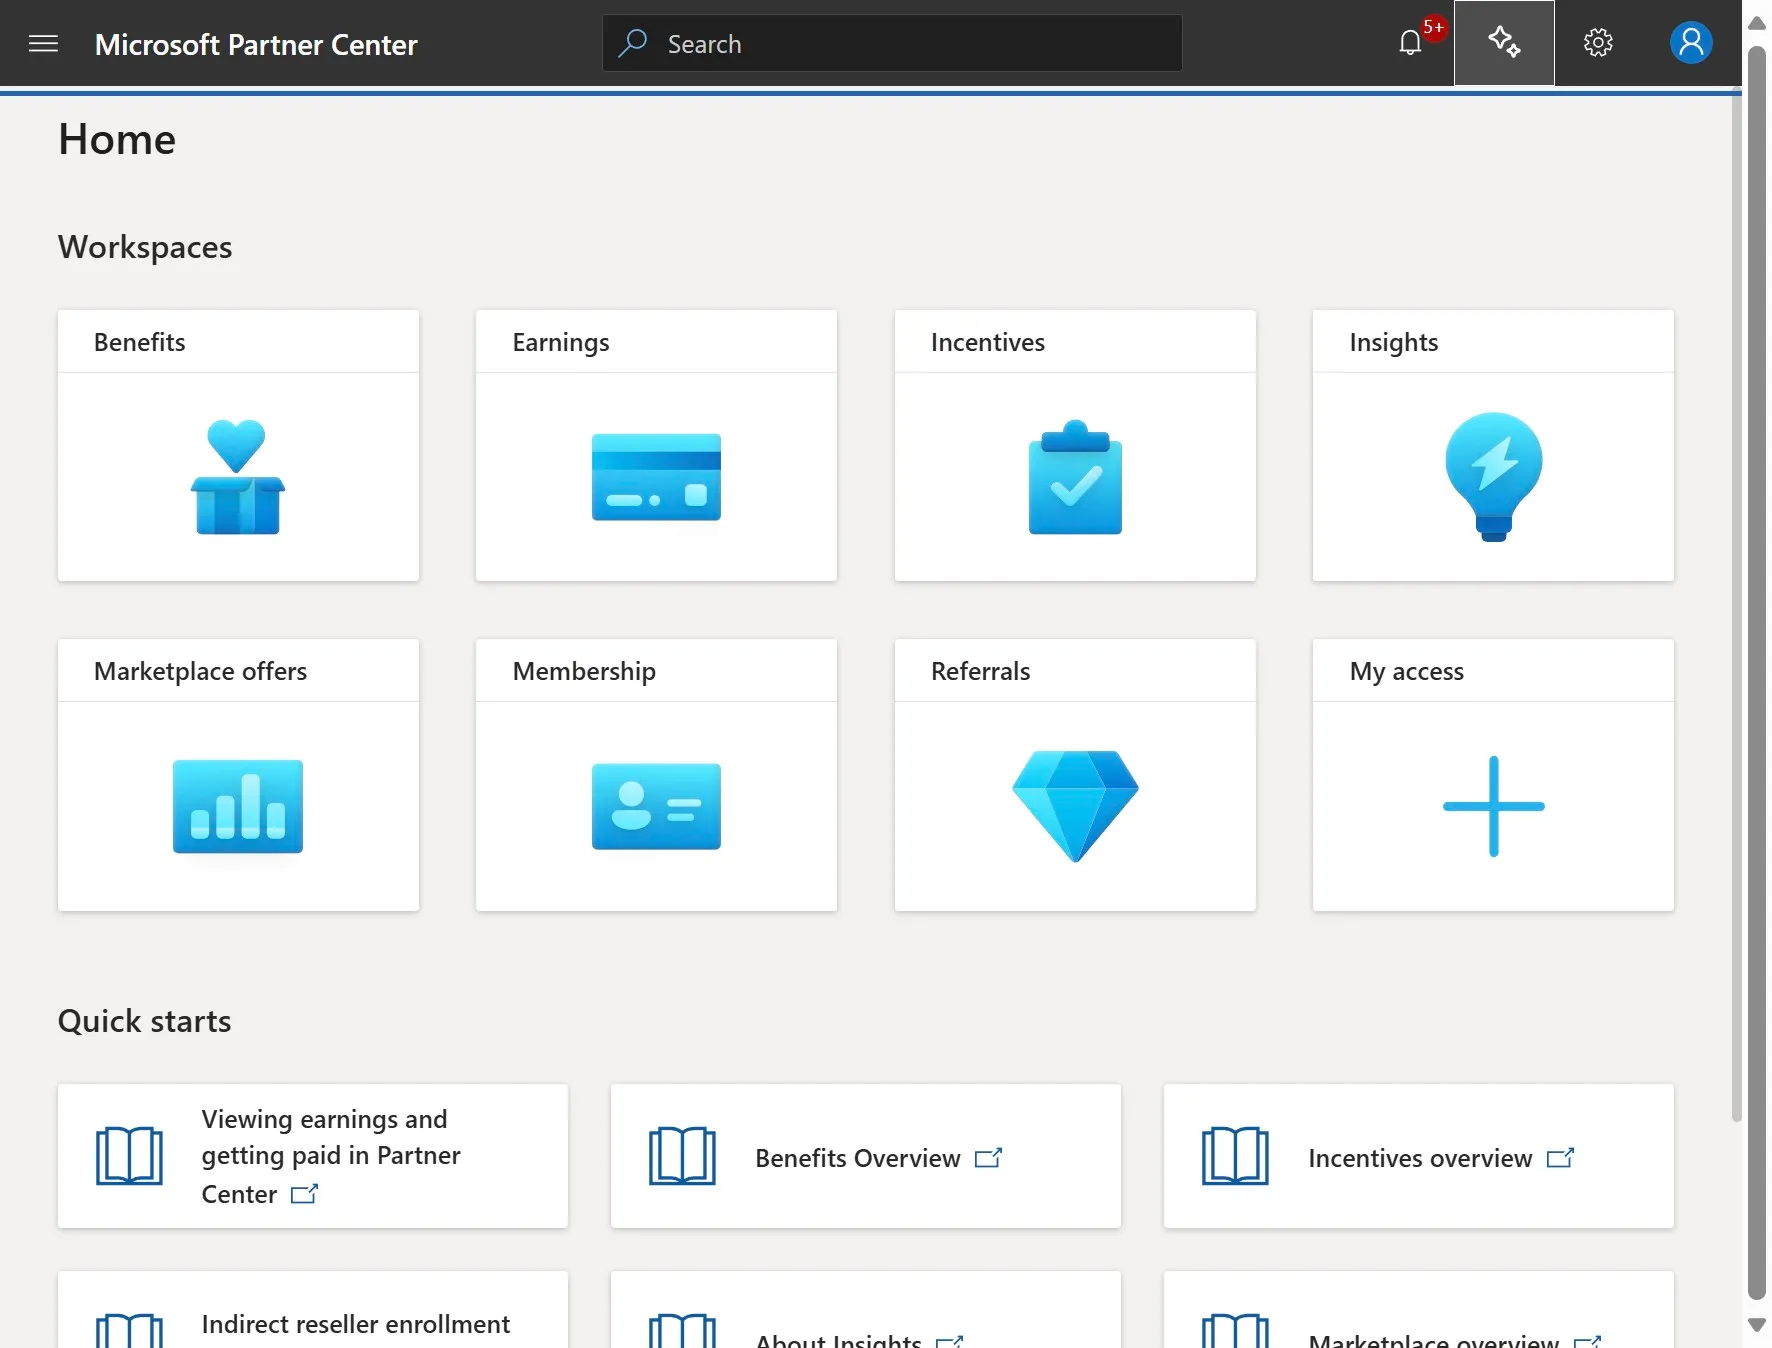Click the Microsoft Partner Center title
Image resolution: width=1772 pixels, height=1348 pixels.
(256, 44)
